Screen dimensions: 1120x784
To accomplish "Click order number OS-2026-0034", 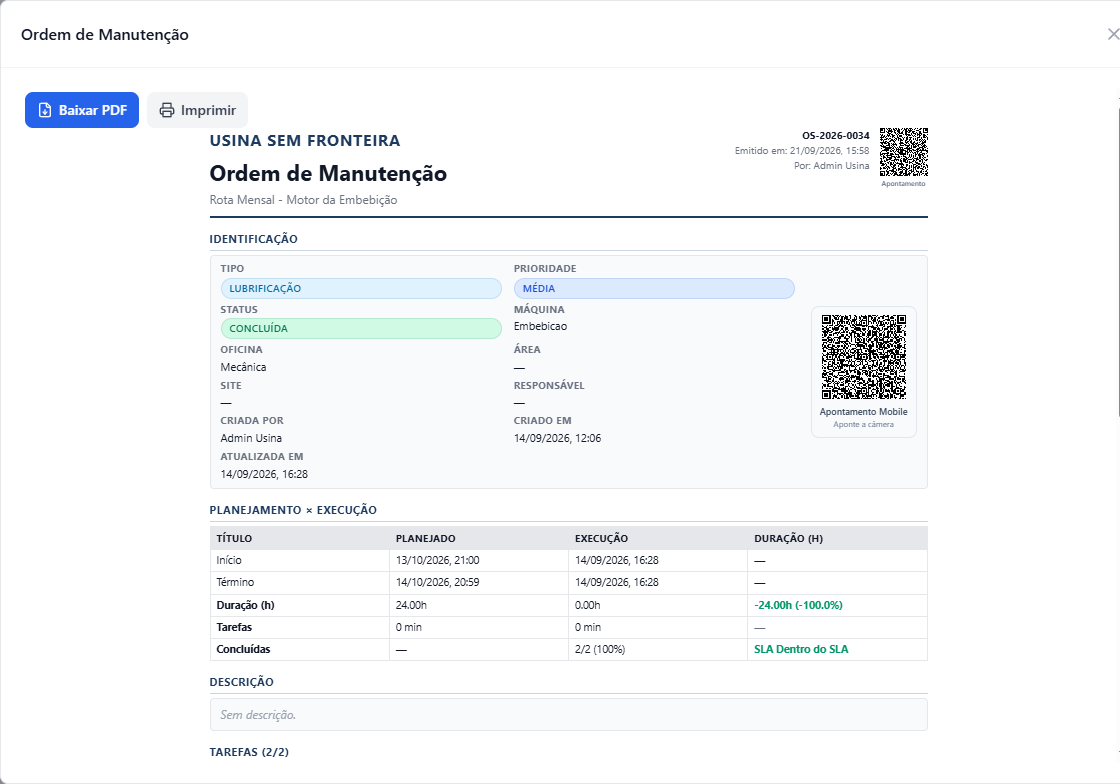I will pyautogui.click(x=835, y=136).
